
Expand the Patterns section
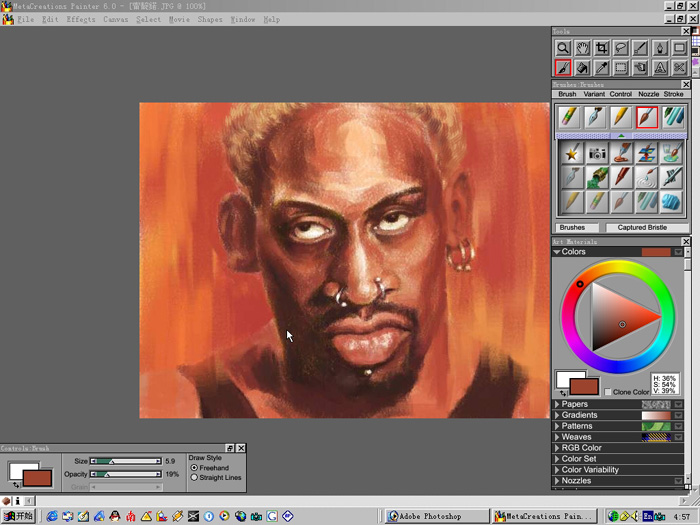(x=557, y=426)
